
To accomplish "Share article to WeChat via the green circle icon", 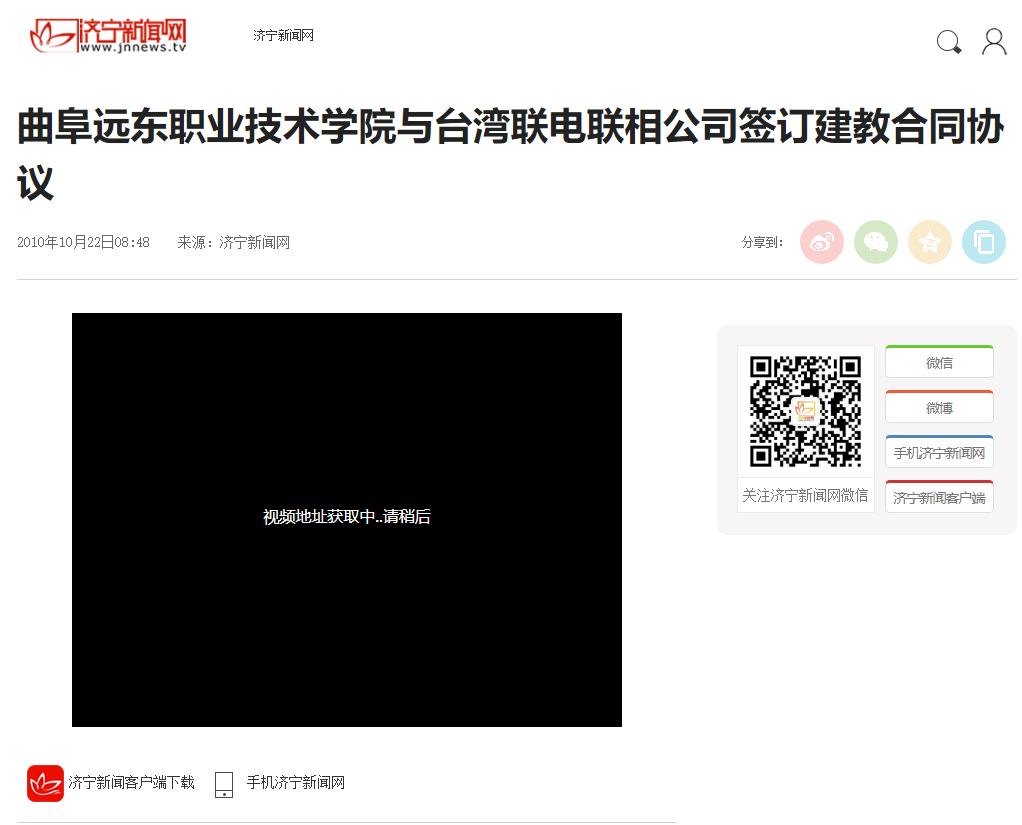I will 876,242.
